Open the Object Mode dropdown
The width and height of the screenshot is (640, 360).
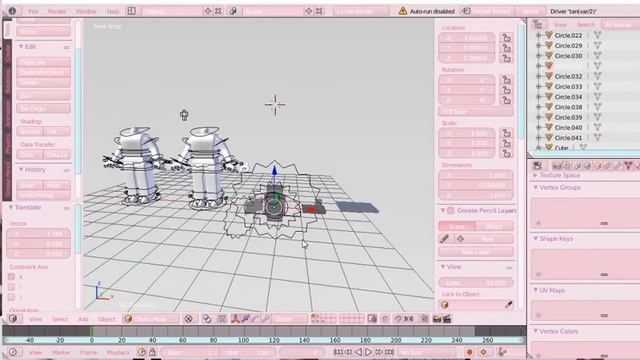(151, 319)
